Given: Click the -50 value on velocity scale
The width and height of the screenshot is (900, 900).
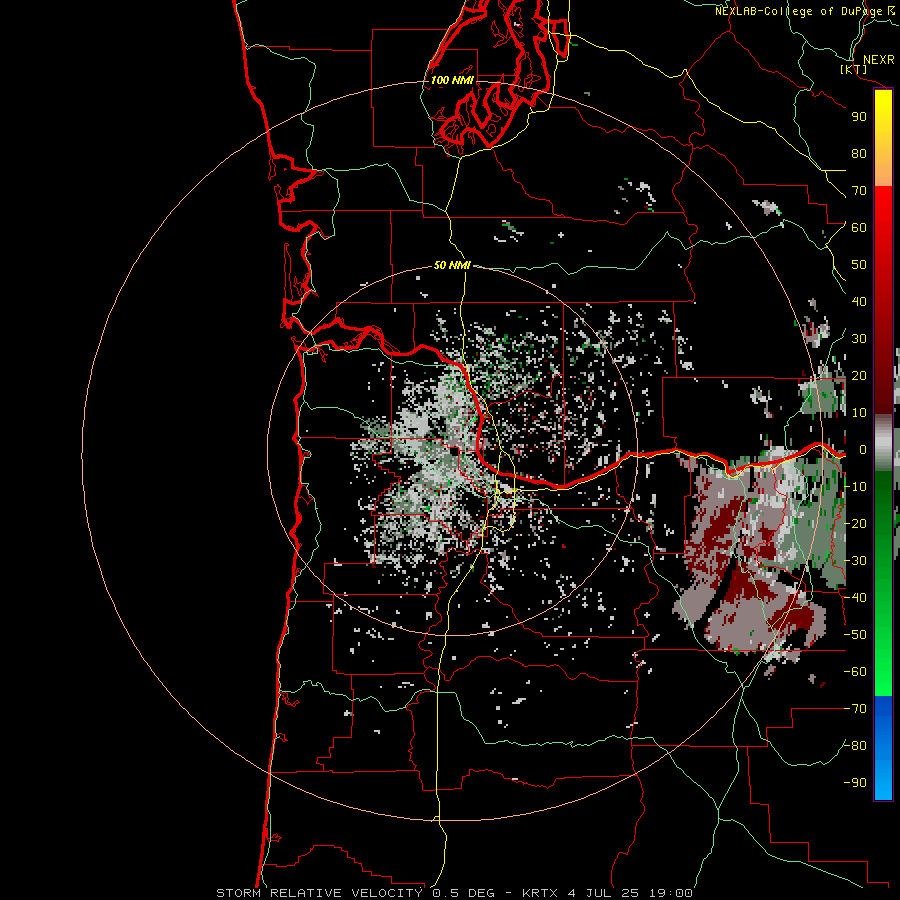Looking at the screenshot, I should 855,635.
